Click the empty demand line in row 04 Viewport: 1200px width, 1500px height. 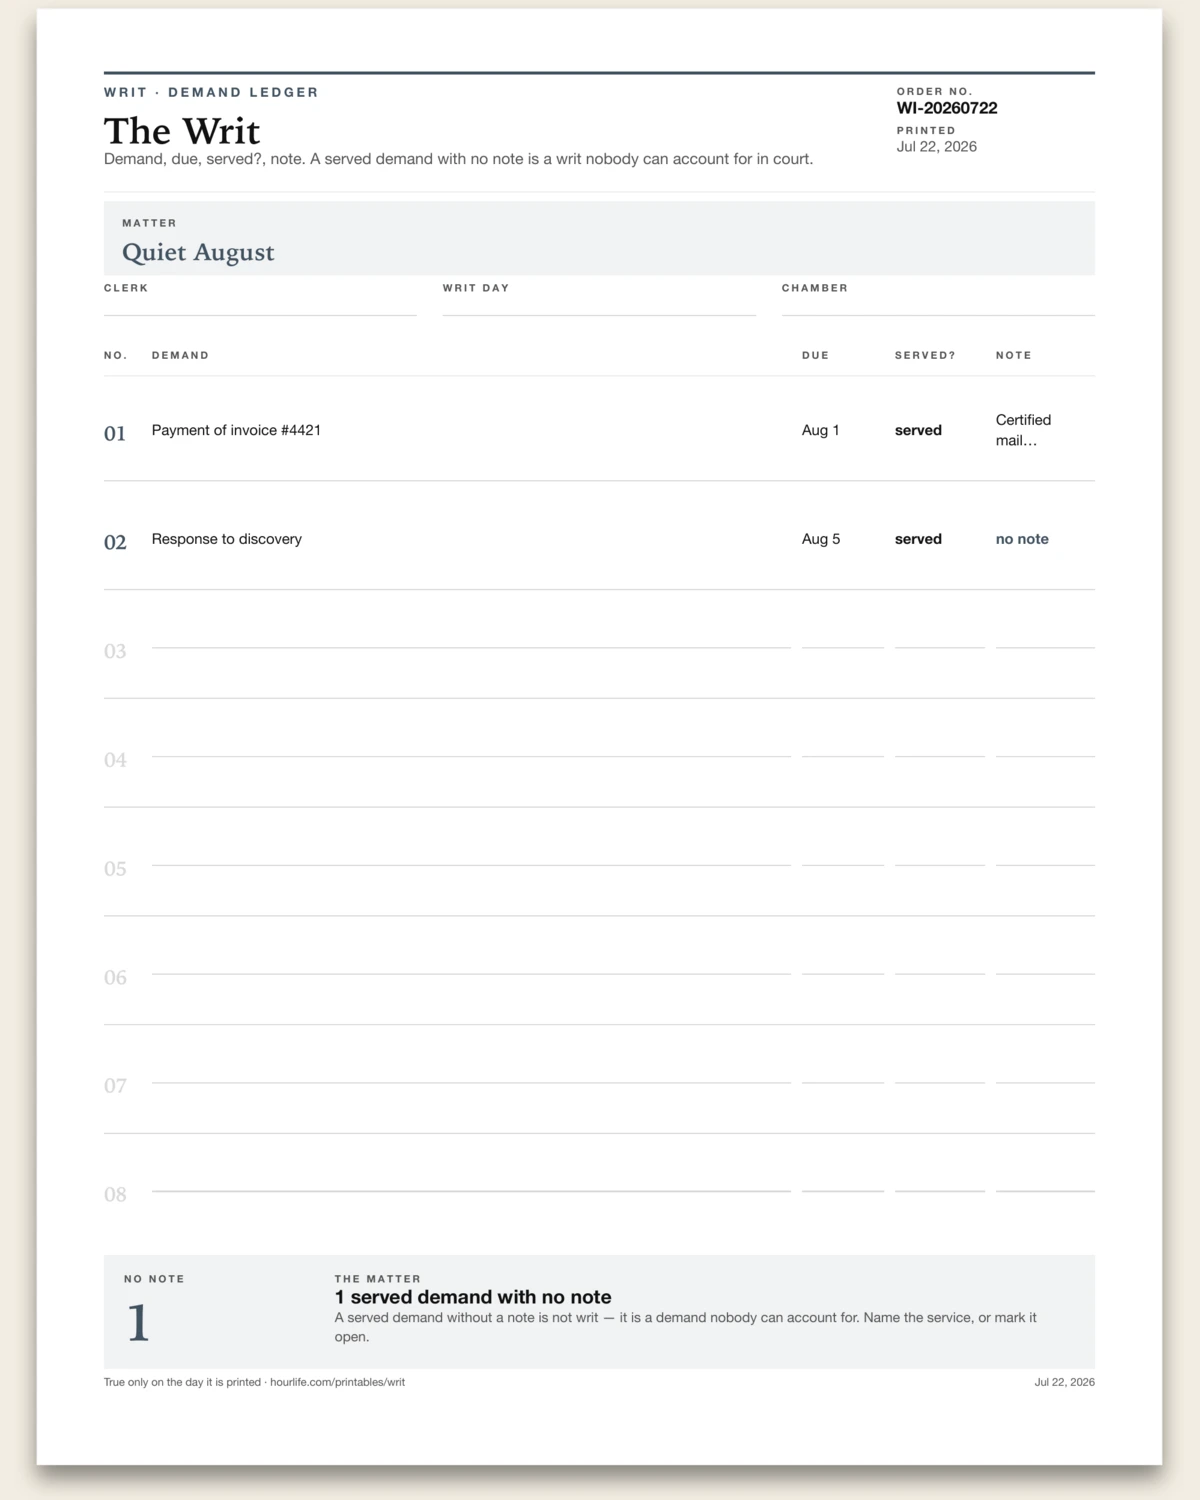[471, 748]
